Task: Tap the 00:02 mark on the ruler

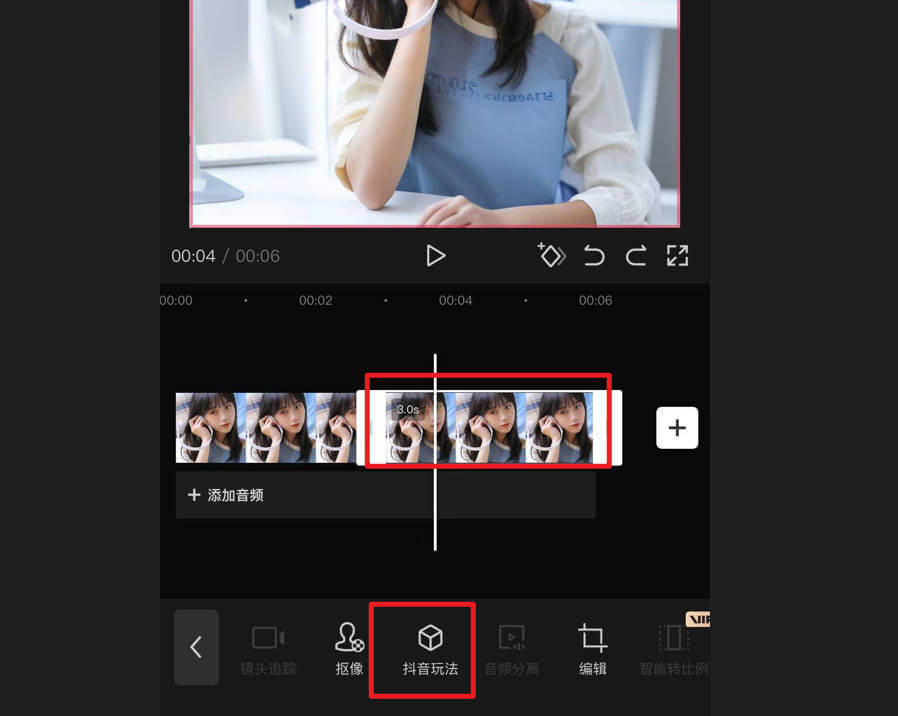Action: pyautogui.click(x=316, y=300)
